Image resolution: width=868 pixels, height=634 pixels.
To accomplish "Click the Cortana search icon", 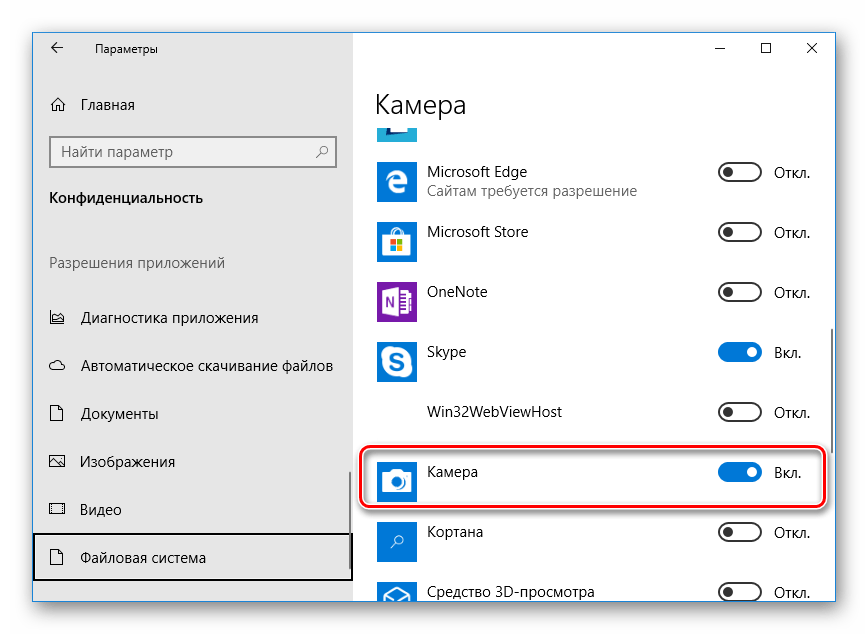I will click(x=397, y=542).
